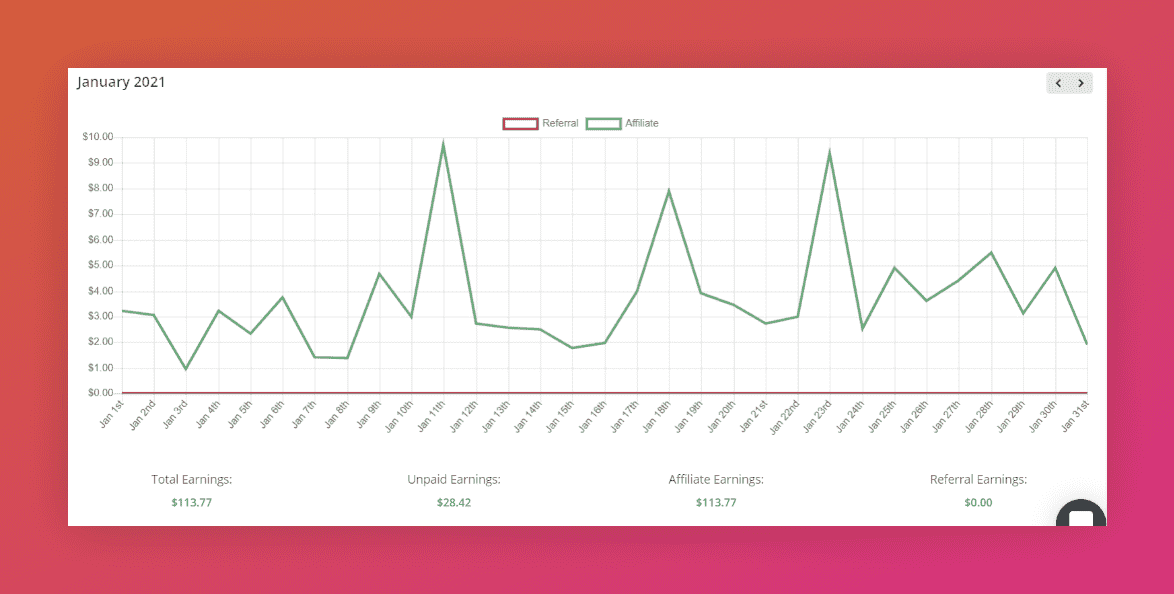Image resolution: width=1174 pixels, height=594 pixels.
Task: Toggle the Affiliate series in the legend
Action: 622,124
